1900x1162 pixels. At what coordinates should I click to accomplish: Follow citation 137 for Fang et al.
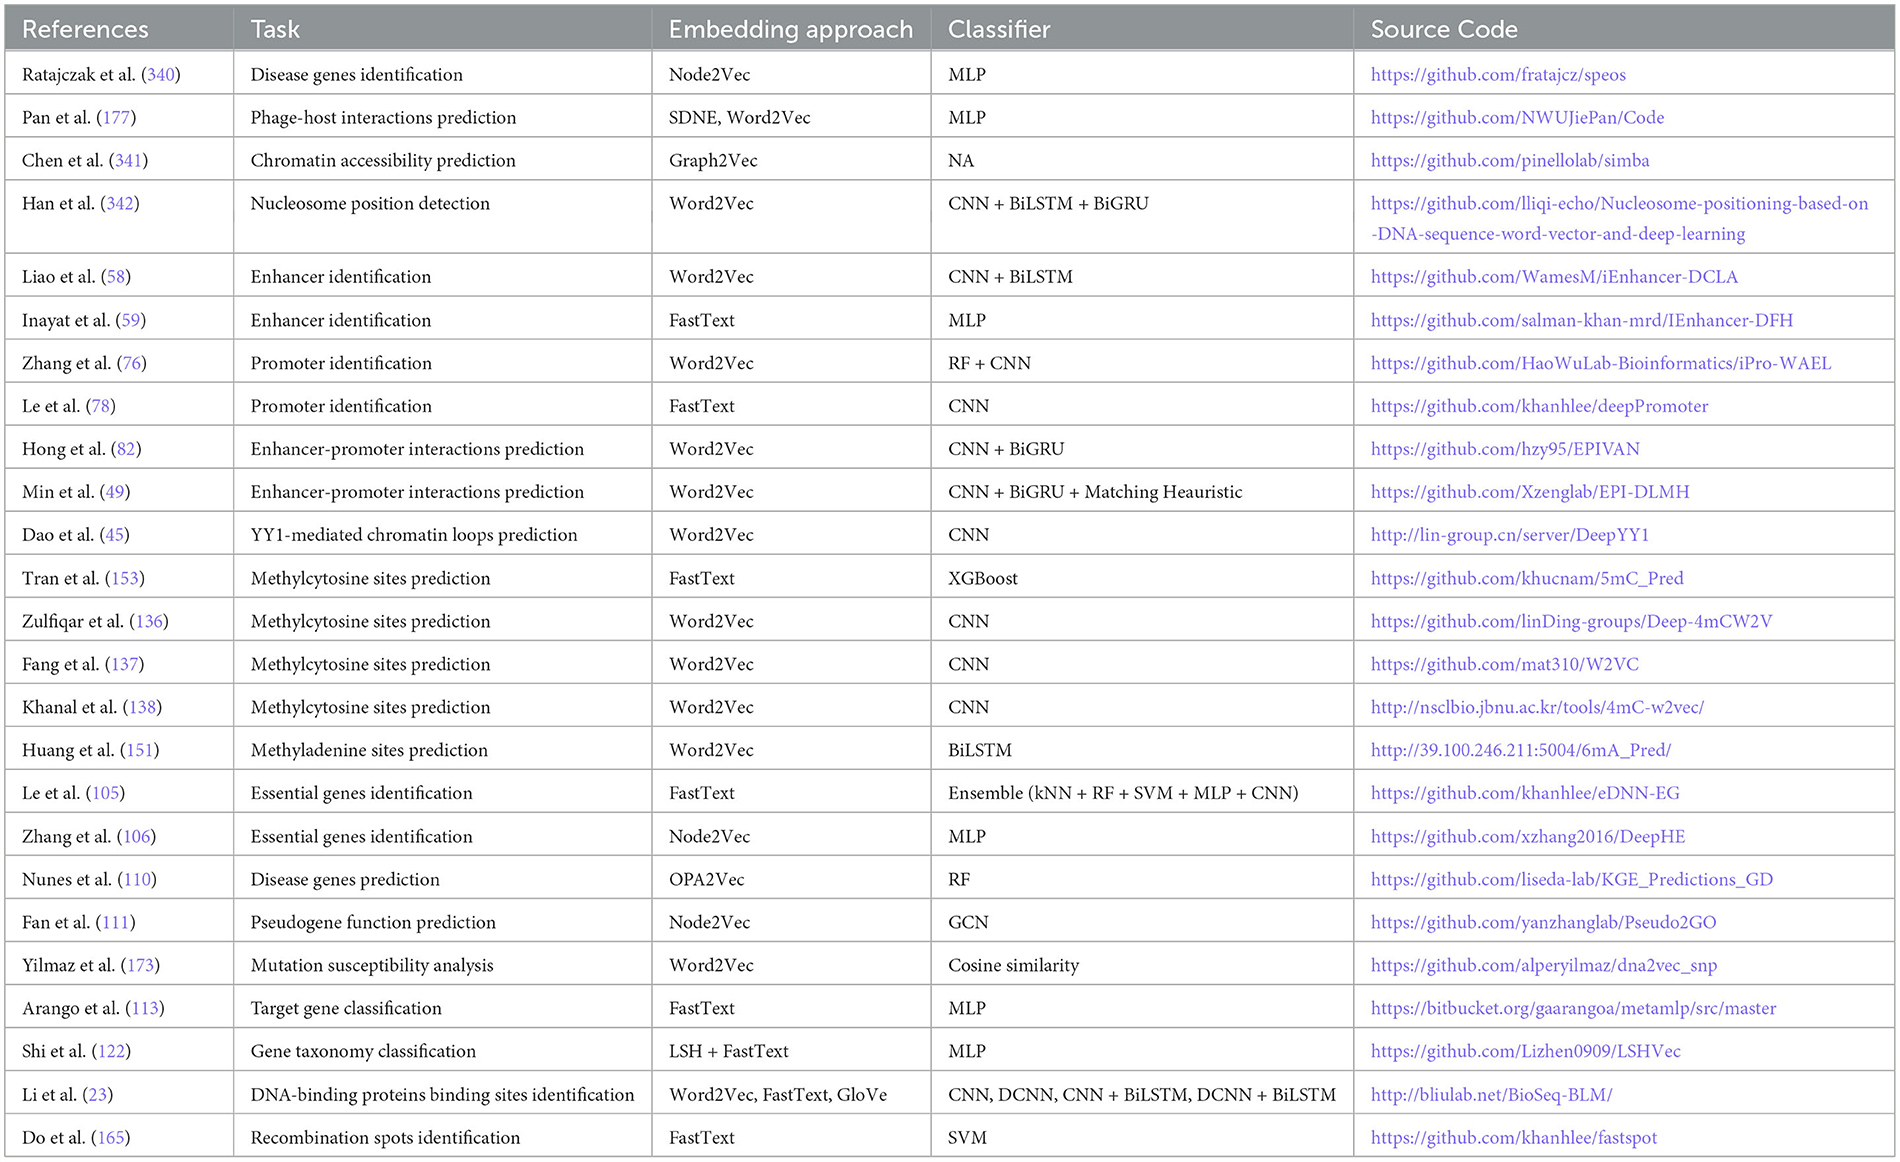124,665
